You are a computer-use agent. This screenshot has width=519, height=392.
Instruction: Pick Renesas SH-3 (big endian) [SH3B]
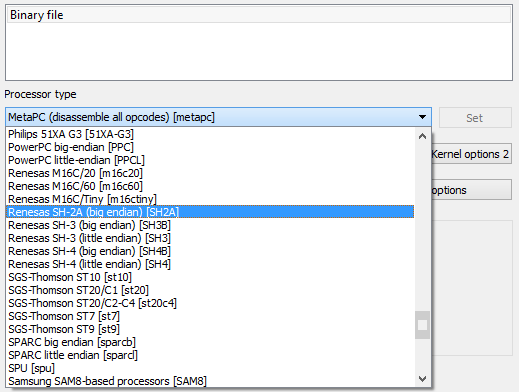210,225
